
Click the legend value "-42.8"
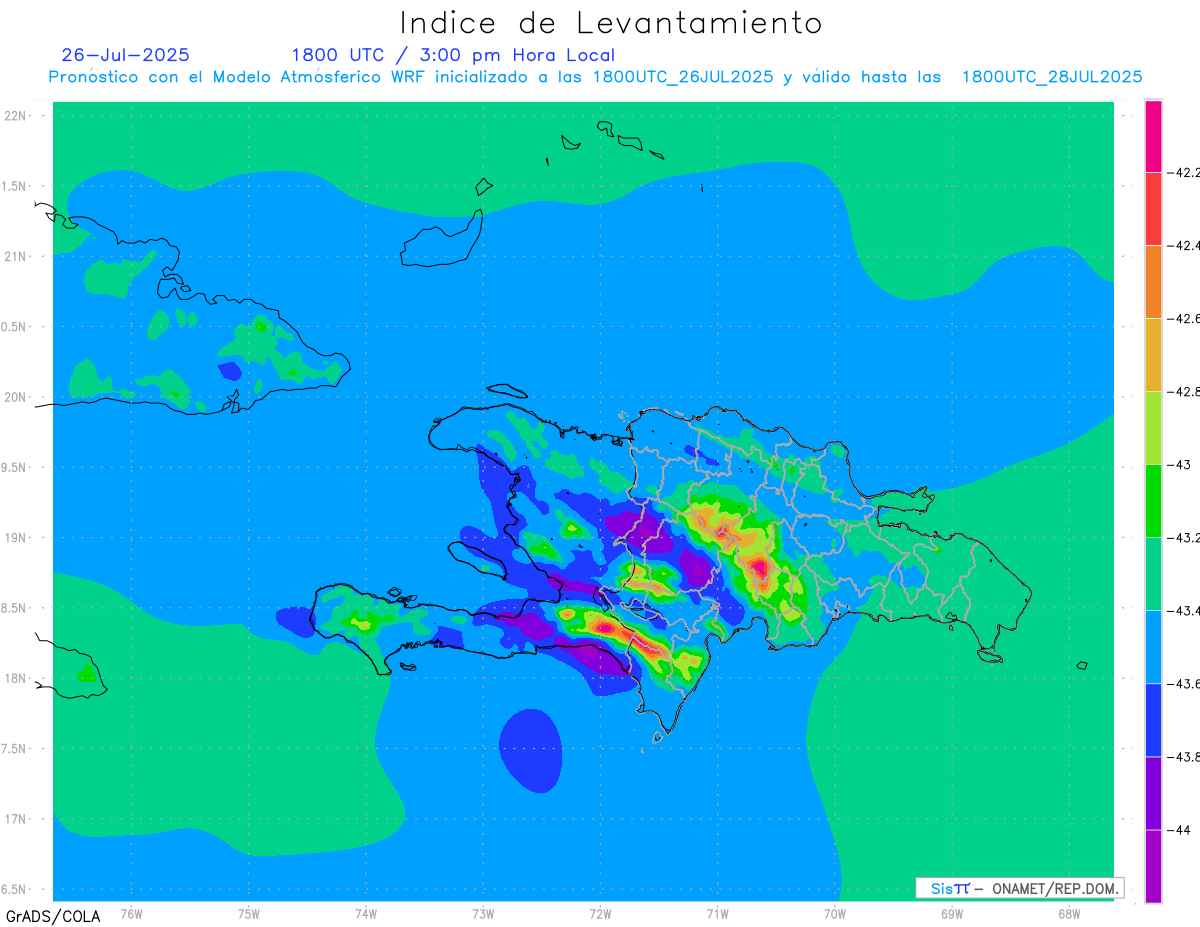(x=1184, y=391)
